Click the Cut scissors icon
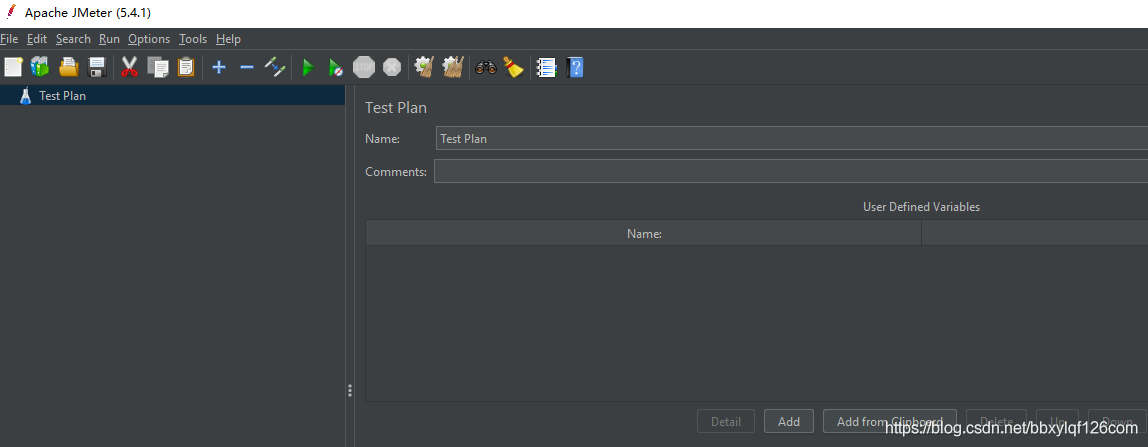 pyautogui.click(x=129, y=67)
